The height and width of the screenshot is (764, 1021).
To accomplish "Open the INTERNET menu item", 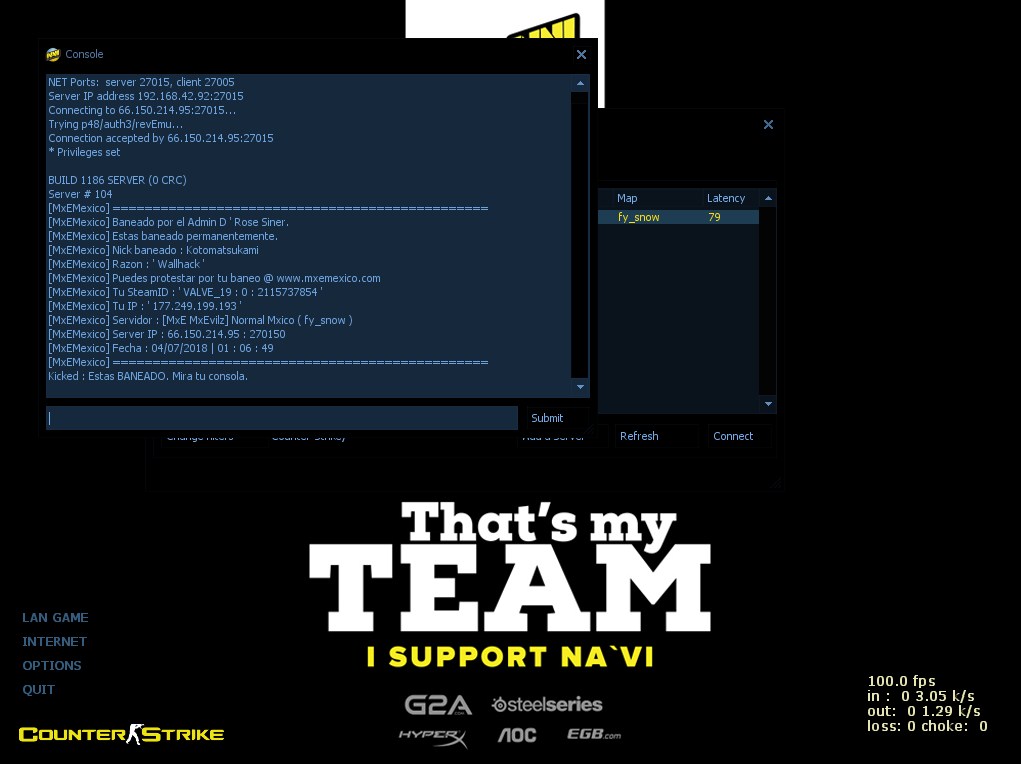I will 55,642.
